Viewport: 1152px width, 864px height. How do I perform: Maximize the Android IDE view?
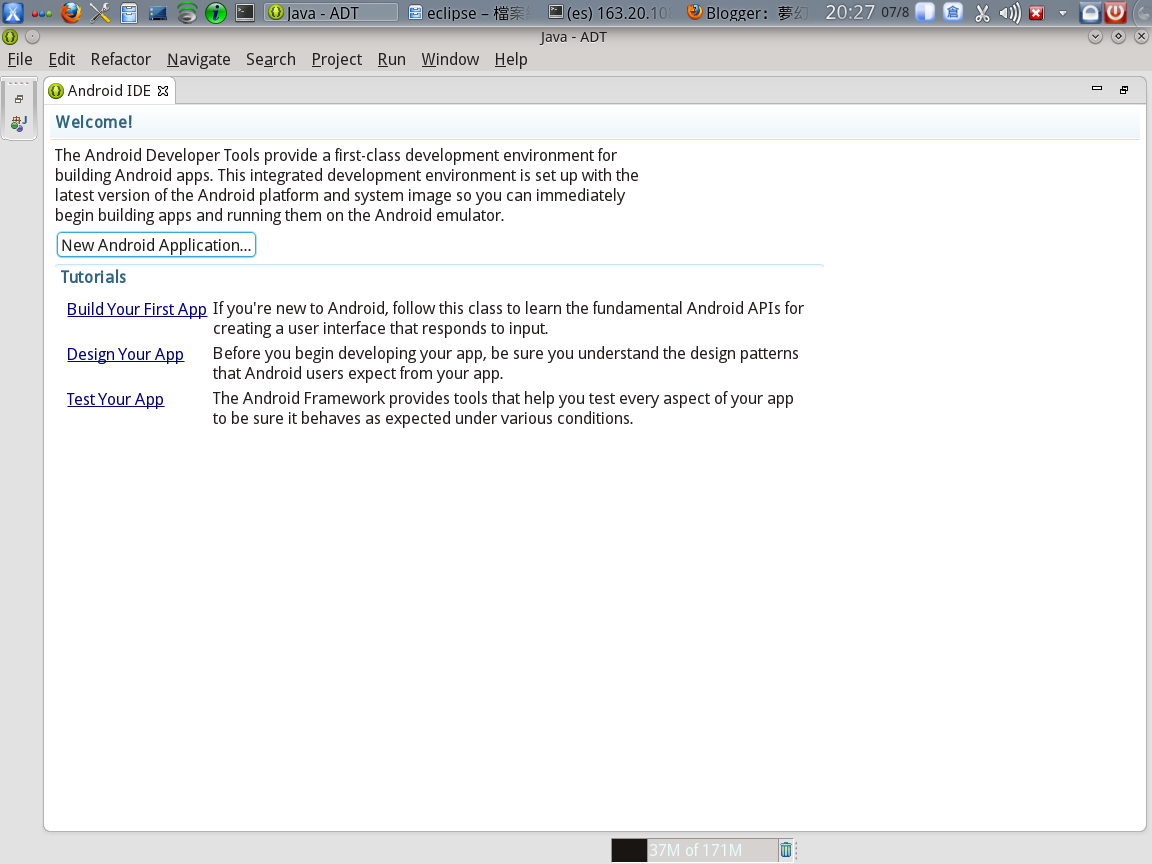coord(1124,90)
